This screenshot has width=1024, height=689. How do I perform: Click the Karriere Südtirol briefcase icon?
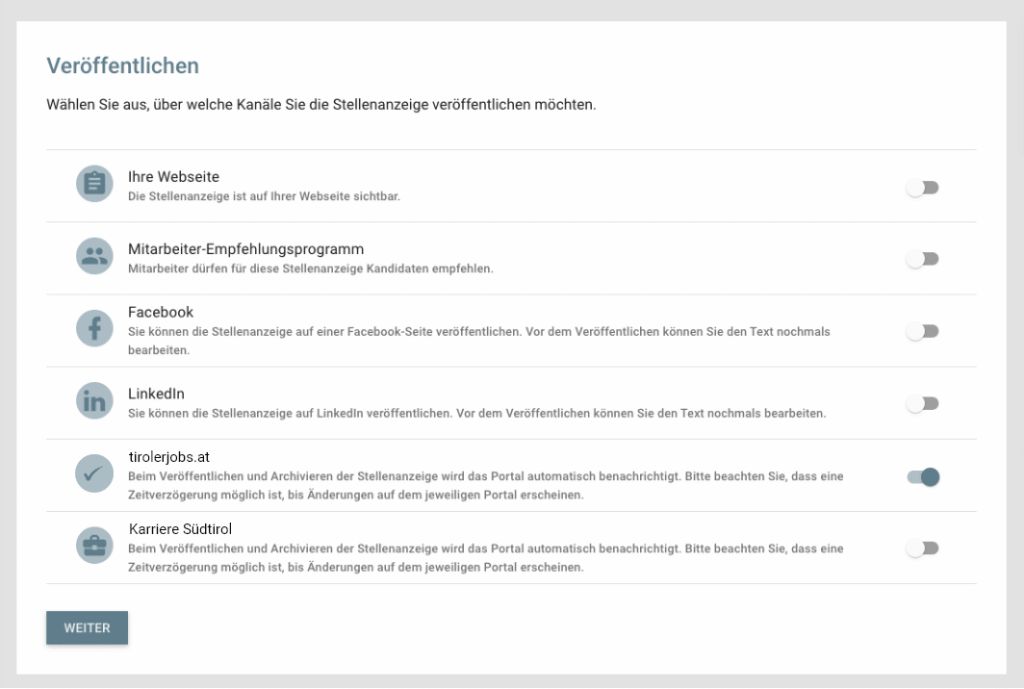click(x=95, y=546)
